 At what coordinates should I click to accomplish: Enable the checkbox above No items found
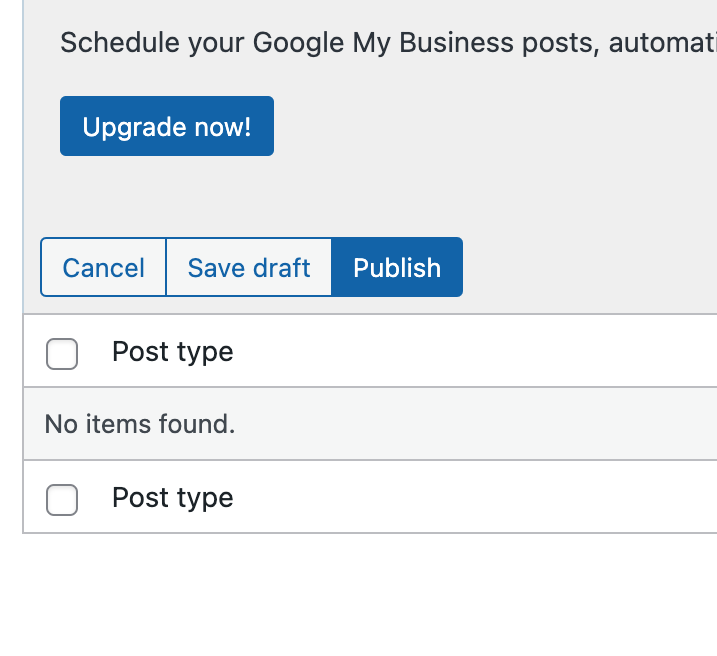(x=62, y=353)
